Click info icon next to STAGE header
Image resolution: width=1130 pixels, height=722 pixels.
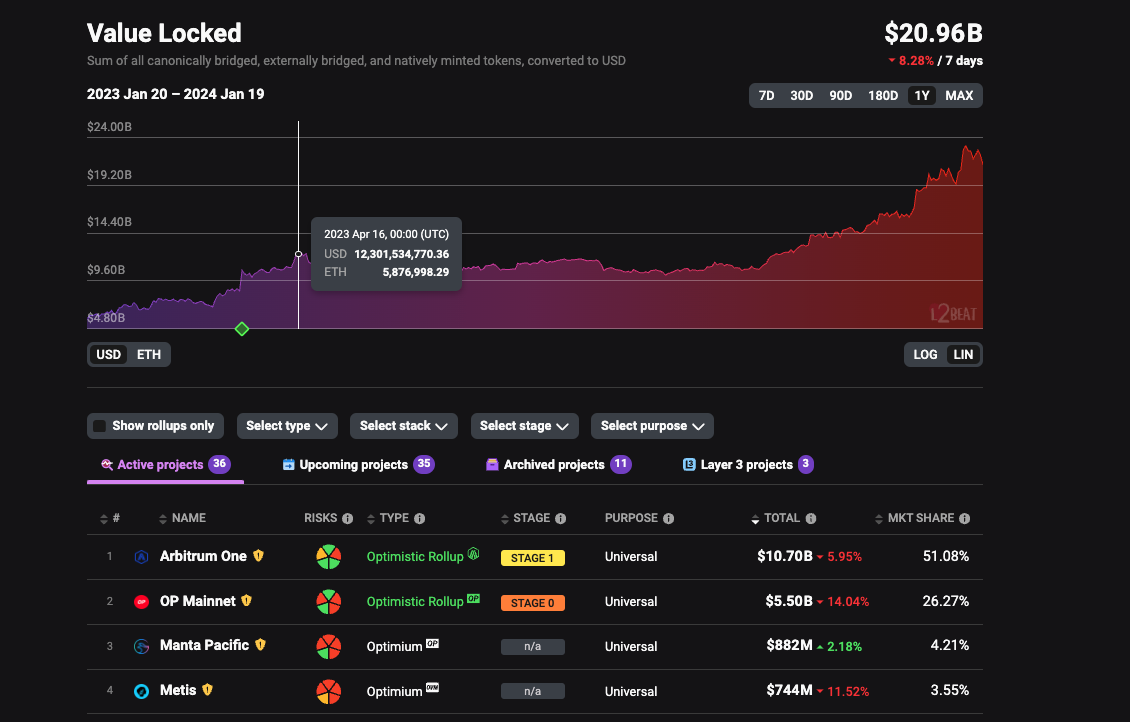(x=560, y=519)
